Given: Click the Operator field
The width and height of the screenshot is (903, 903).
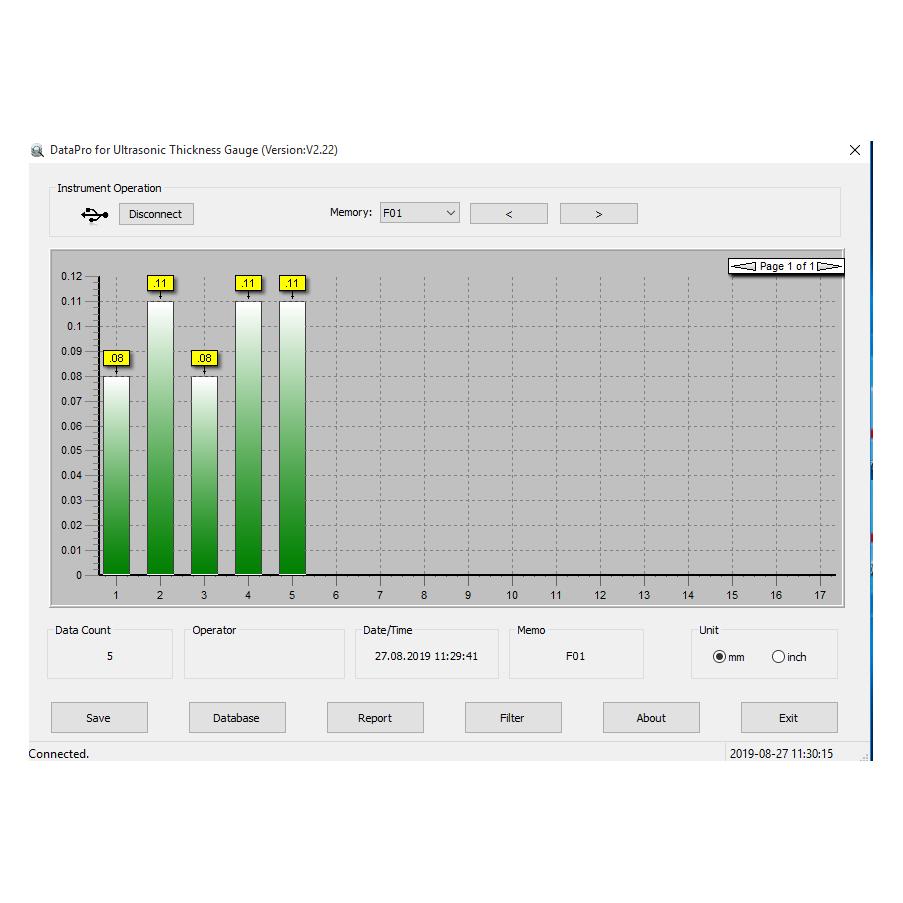Looking at the screenshot, I should coord(264,654).
